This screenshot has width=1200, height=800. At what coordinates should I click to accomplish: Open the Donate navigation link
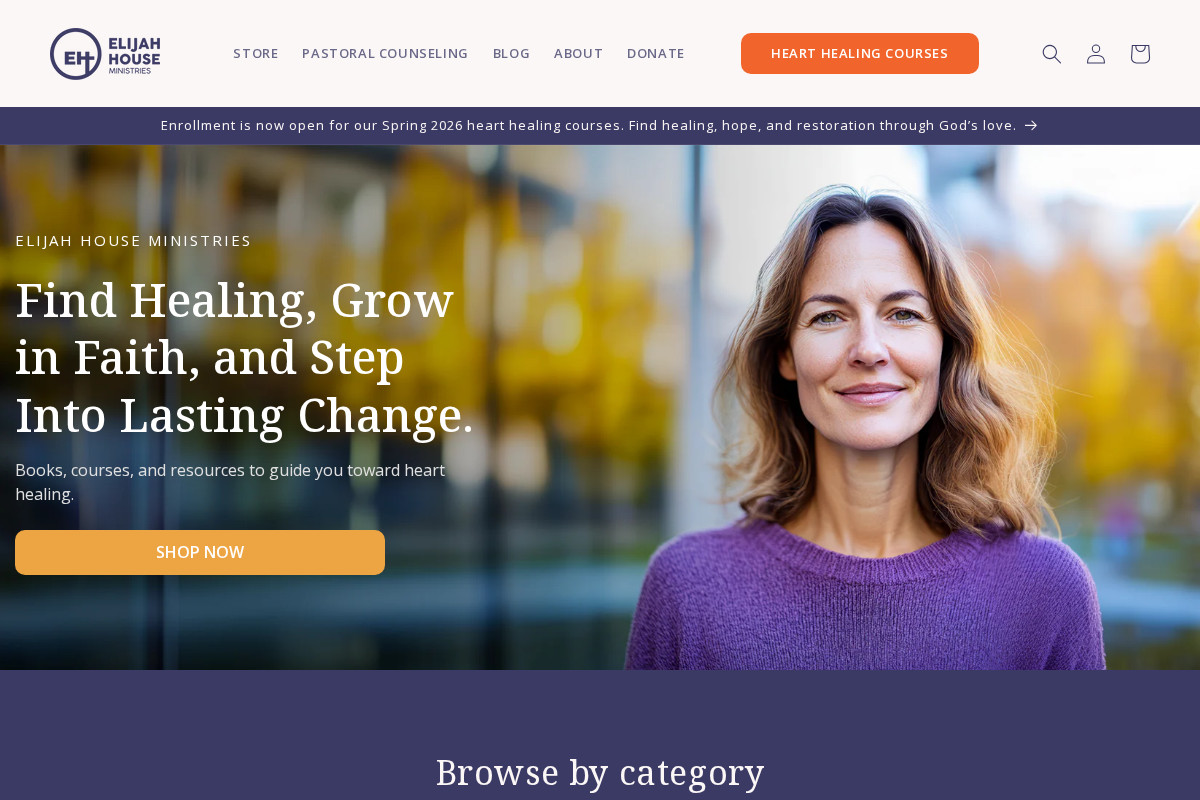656,54
